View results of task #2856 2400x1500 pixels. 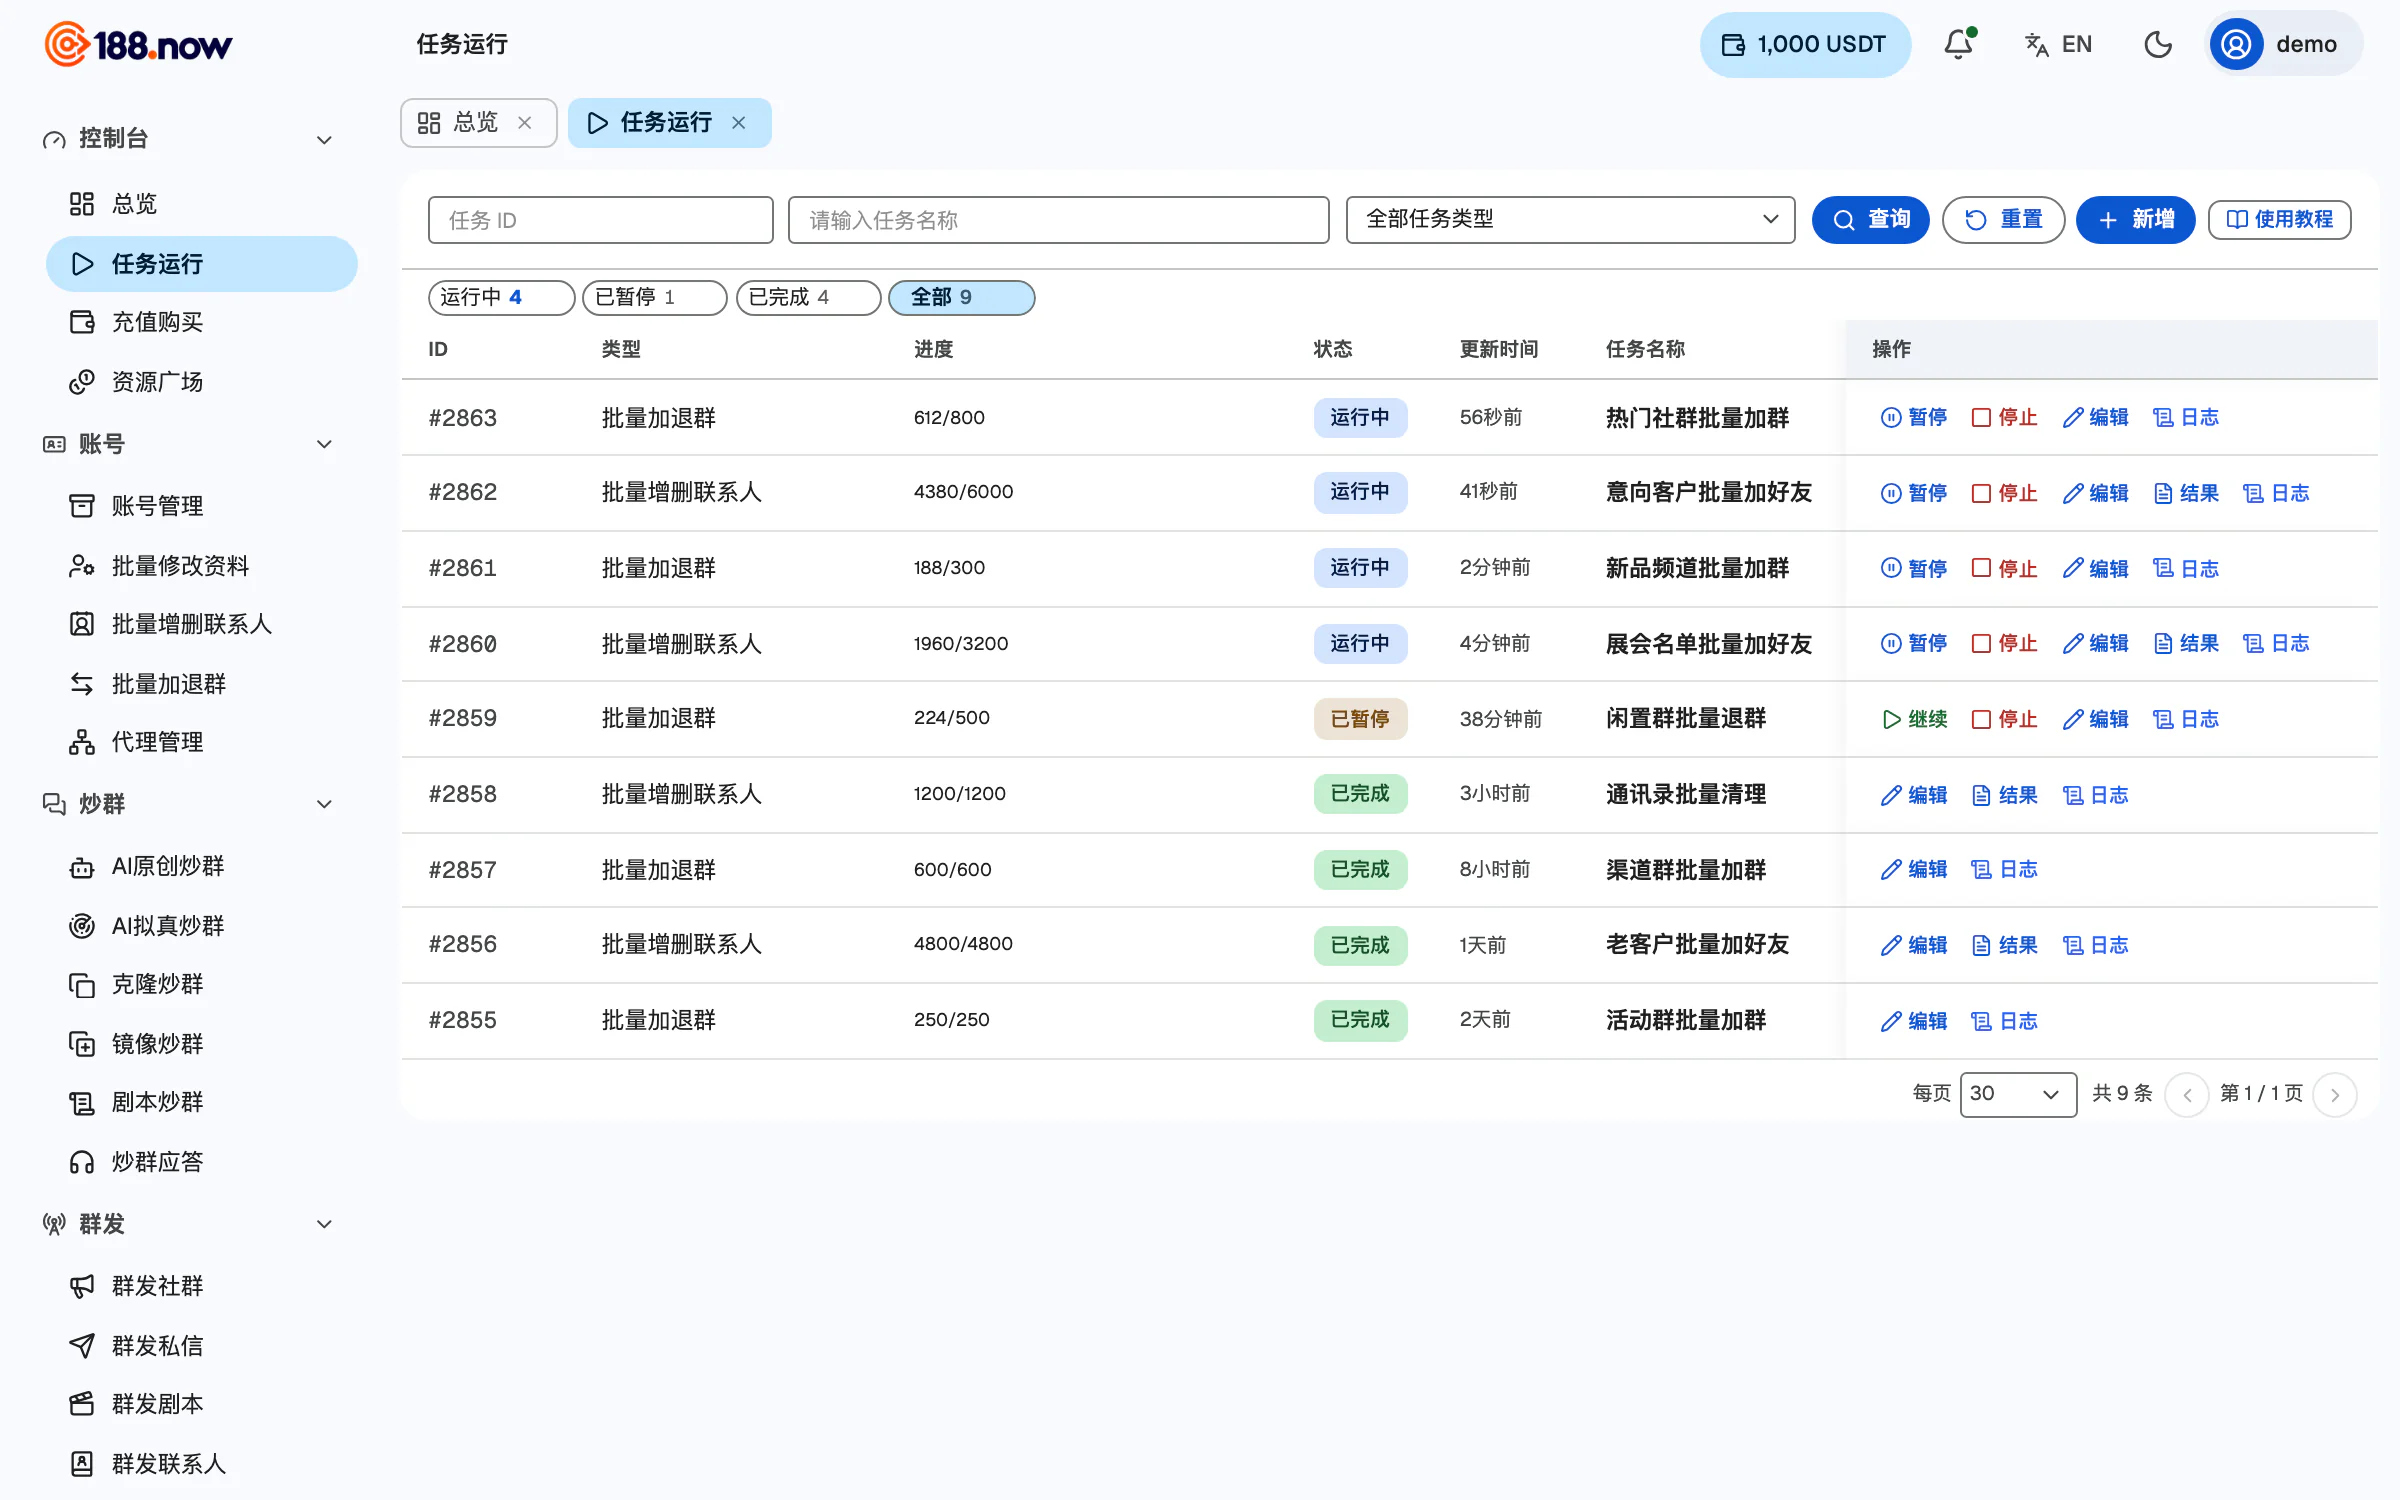tap(2004, 946)
